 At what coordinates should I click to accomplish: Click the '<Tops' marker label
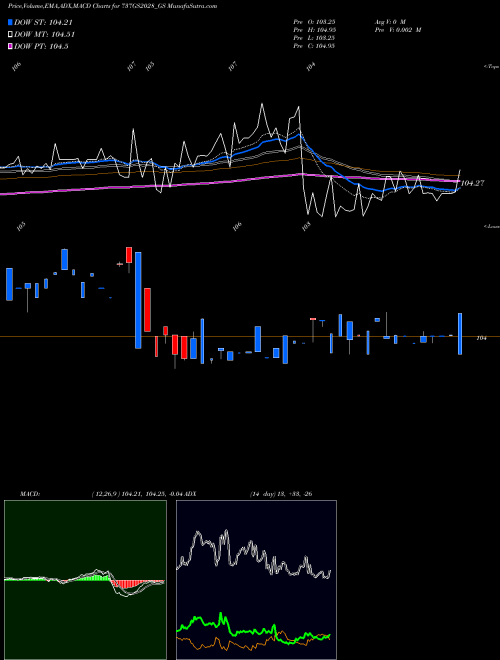click(x=491, y=67)
